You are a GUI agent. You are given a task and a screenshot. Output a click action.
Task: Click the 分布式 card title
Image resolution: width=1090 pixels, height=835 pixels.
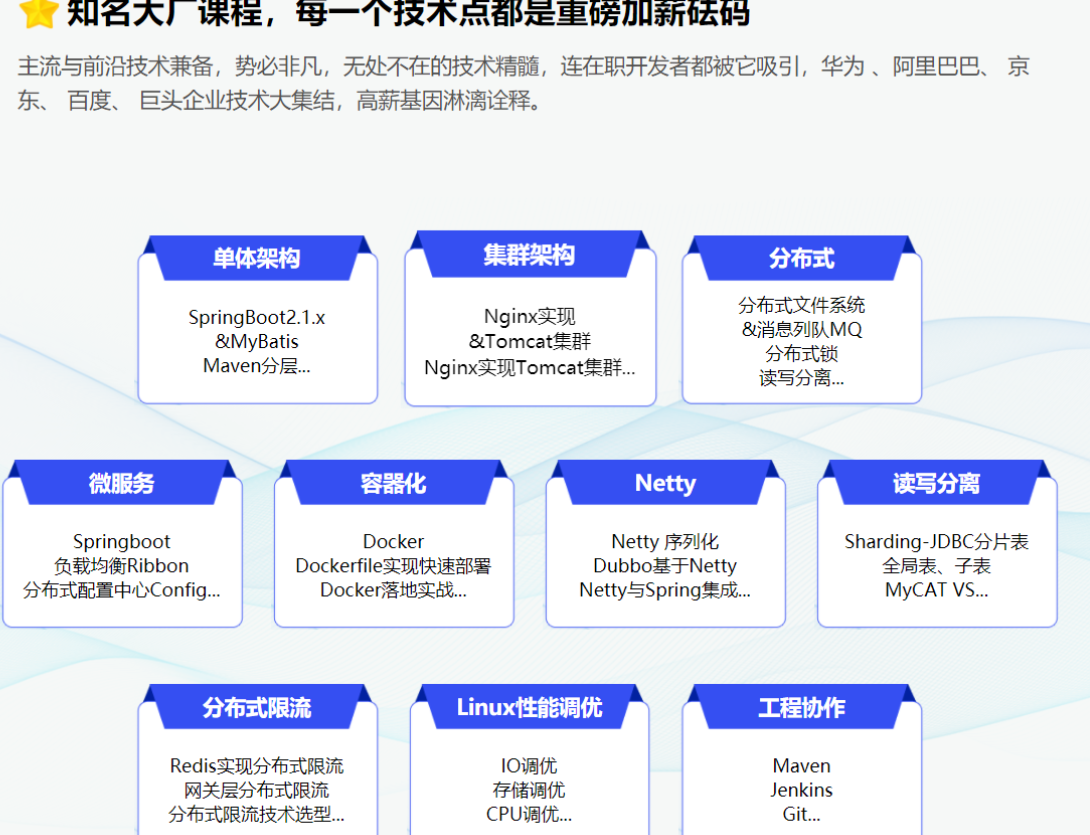(x=802, y=259)
